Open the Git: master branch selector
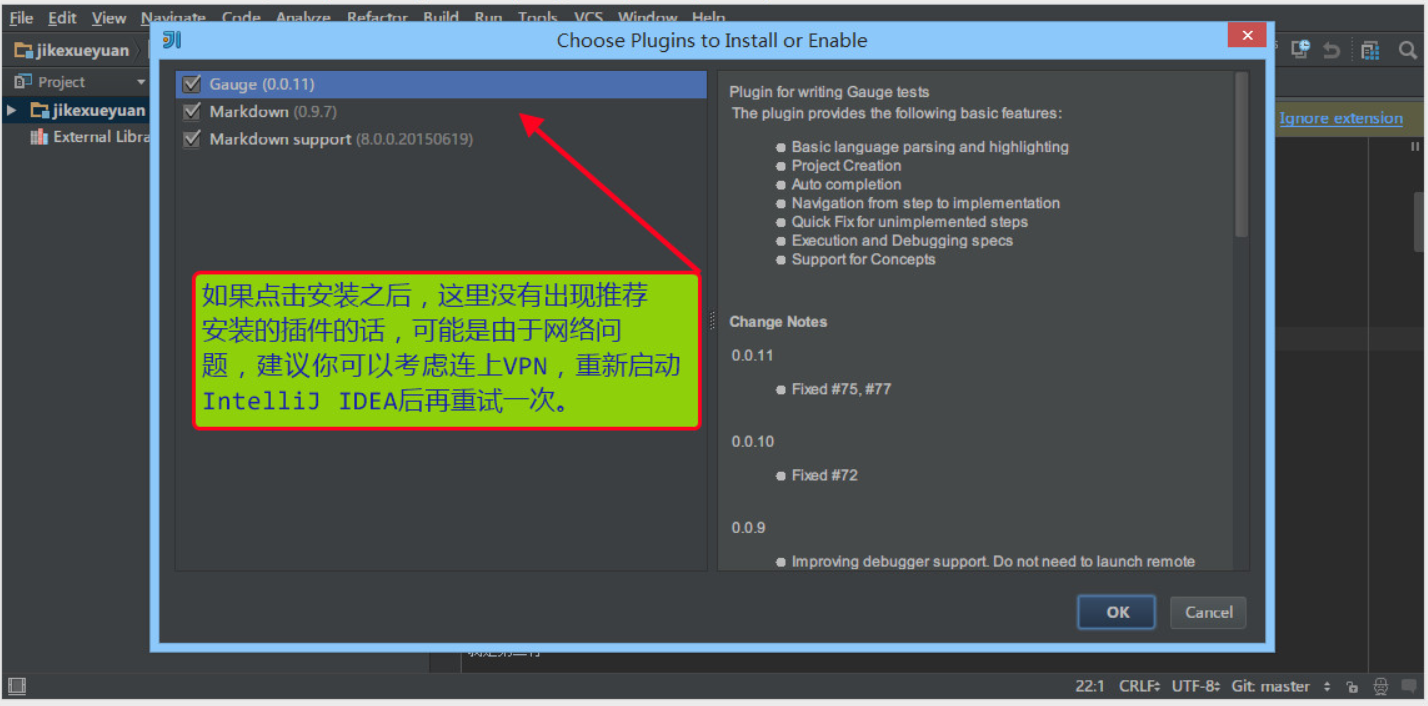Image resolution: width=1428 pixels, height=706 pixels. 1281,686
